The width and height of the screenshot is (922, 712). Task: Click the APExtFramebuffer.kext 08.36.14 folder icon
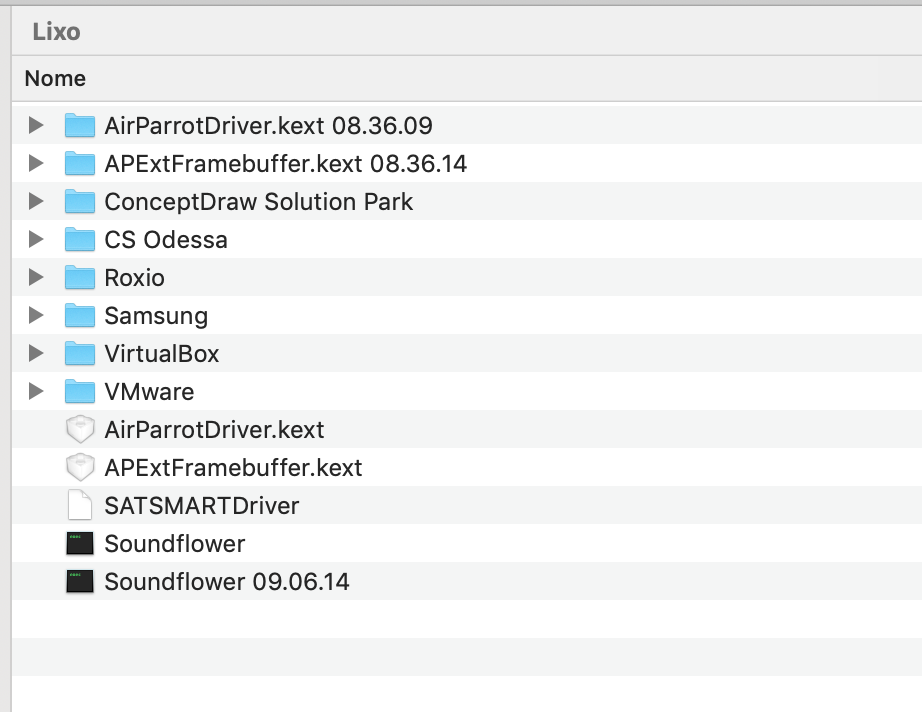tap(80, 163)
